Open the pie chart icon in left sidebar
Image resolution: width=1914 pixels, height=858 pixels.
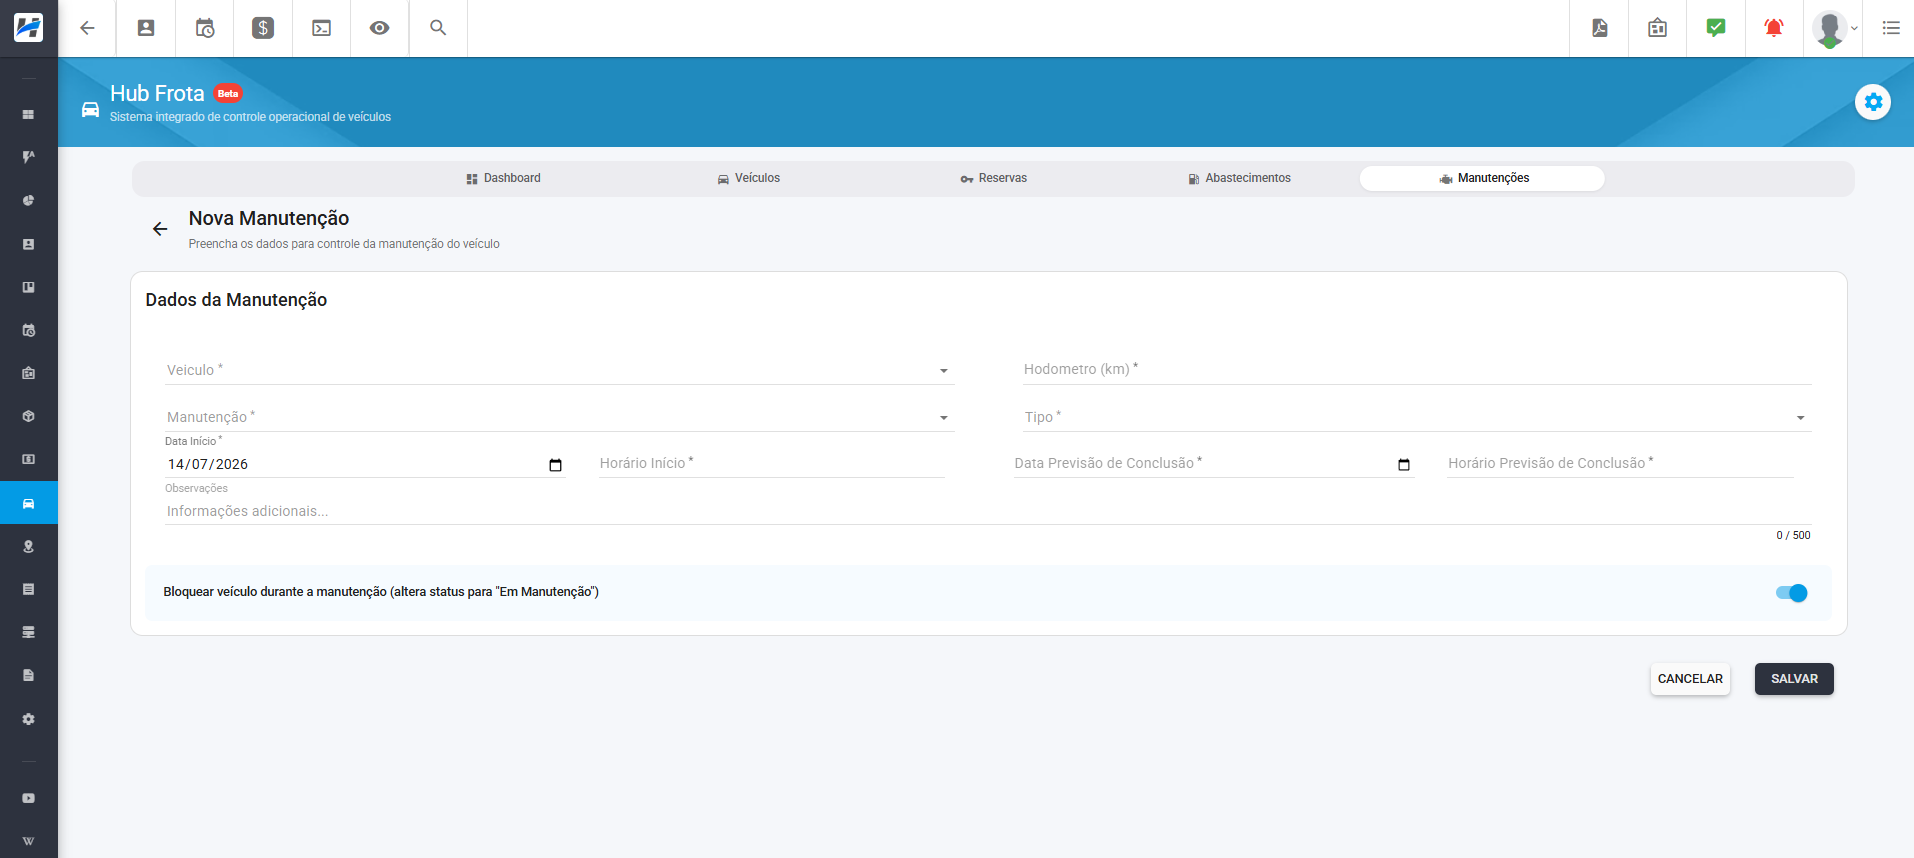click(x=28, y=201)
